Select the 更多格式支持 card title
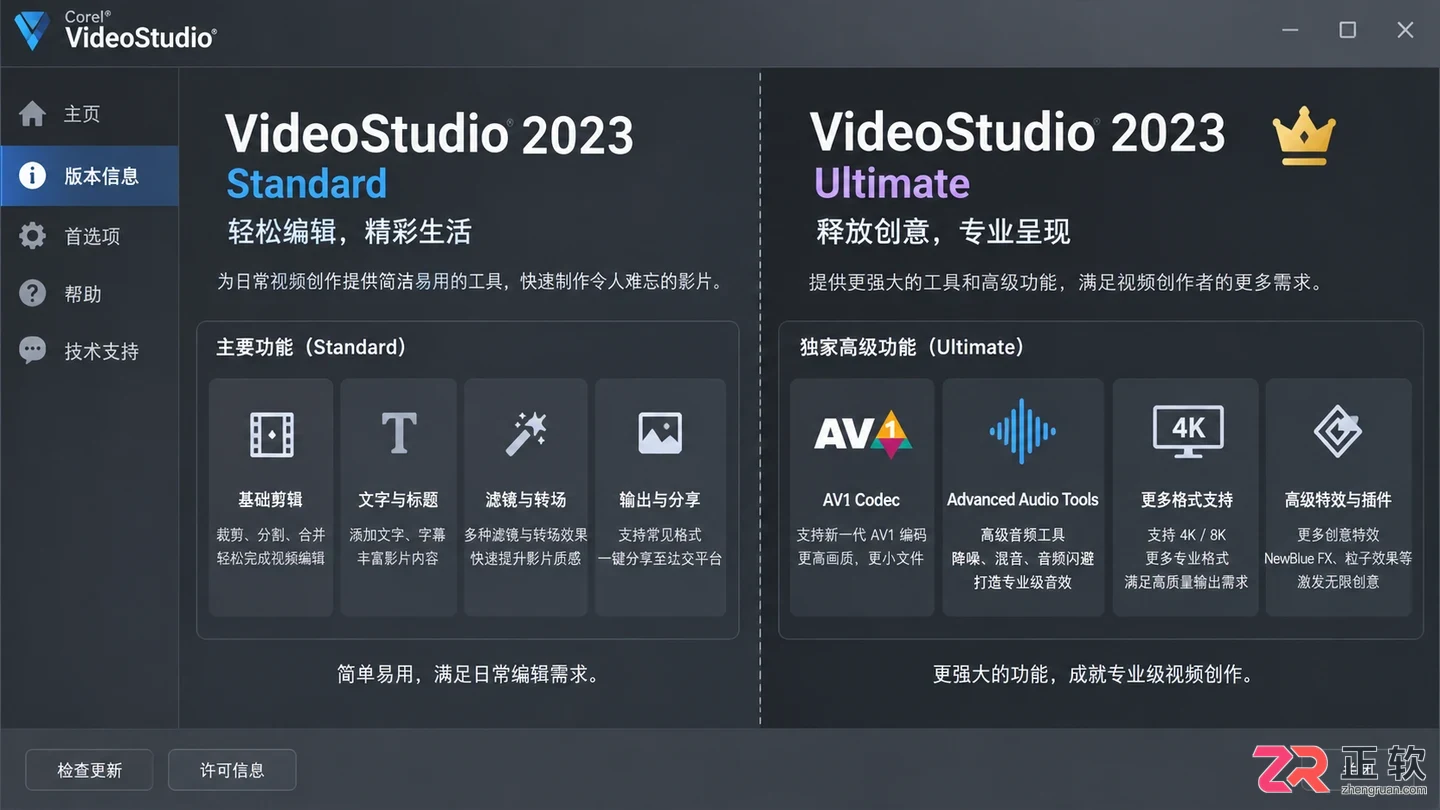Screen dimensions: 1440x810 [x=1187, y=500]
